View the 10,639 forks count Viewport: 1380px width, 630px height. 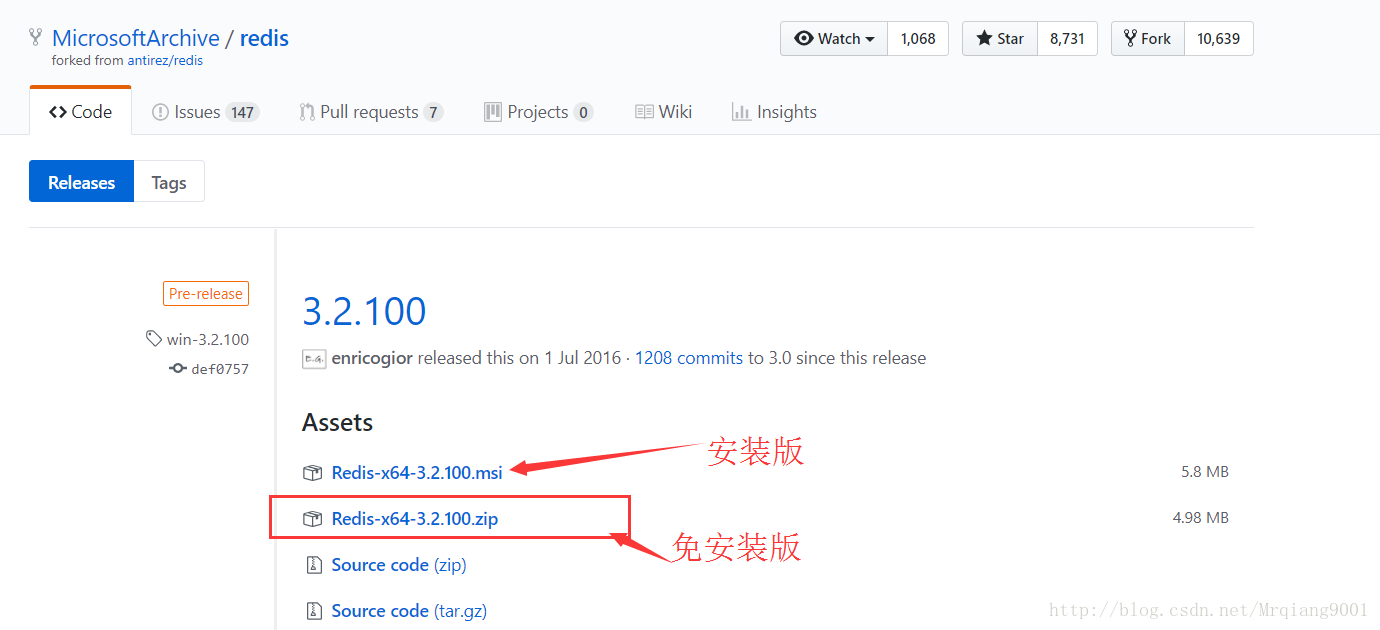click(1218, 39)
